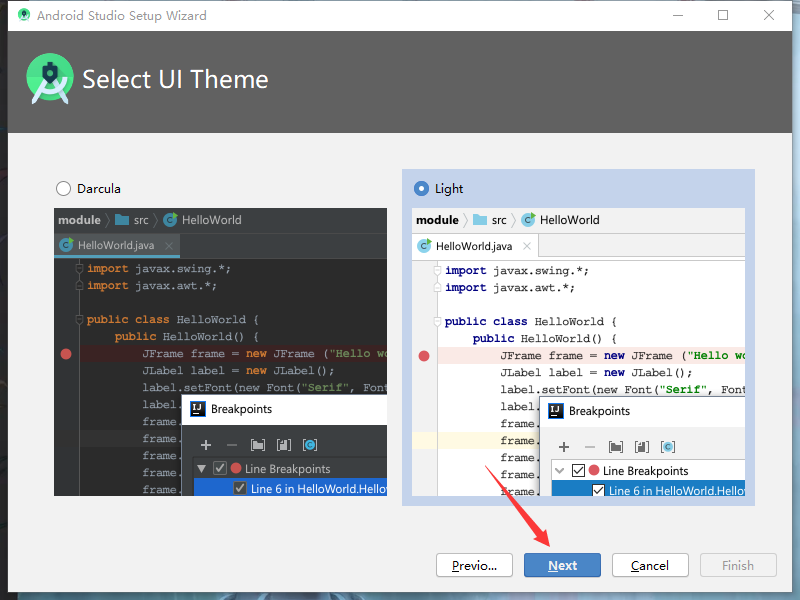The image size is (800, 600).
Task: Click the Light theme preview image
Action: click(x=578, y=352)
